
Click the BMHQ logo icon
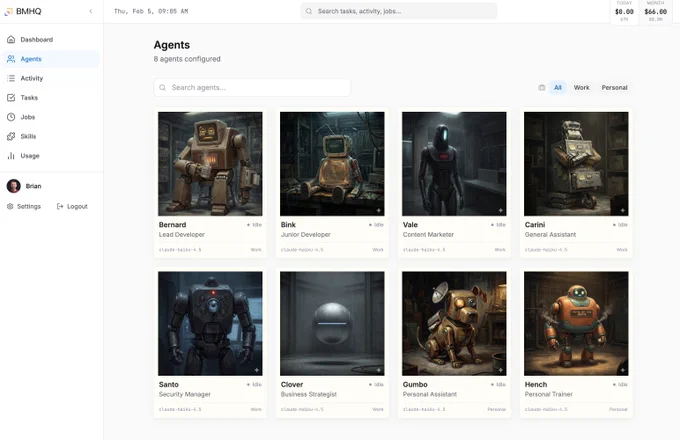pos(9,12)
